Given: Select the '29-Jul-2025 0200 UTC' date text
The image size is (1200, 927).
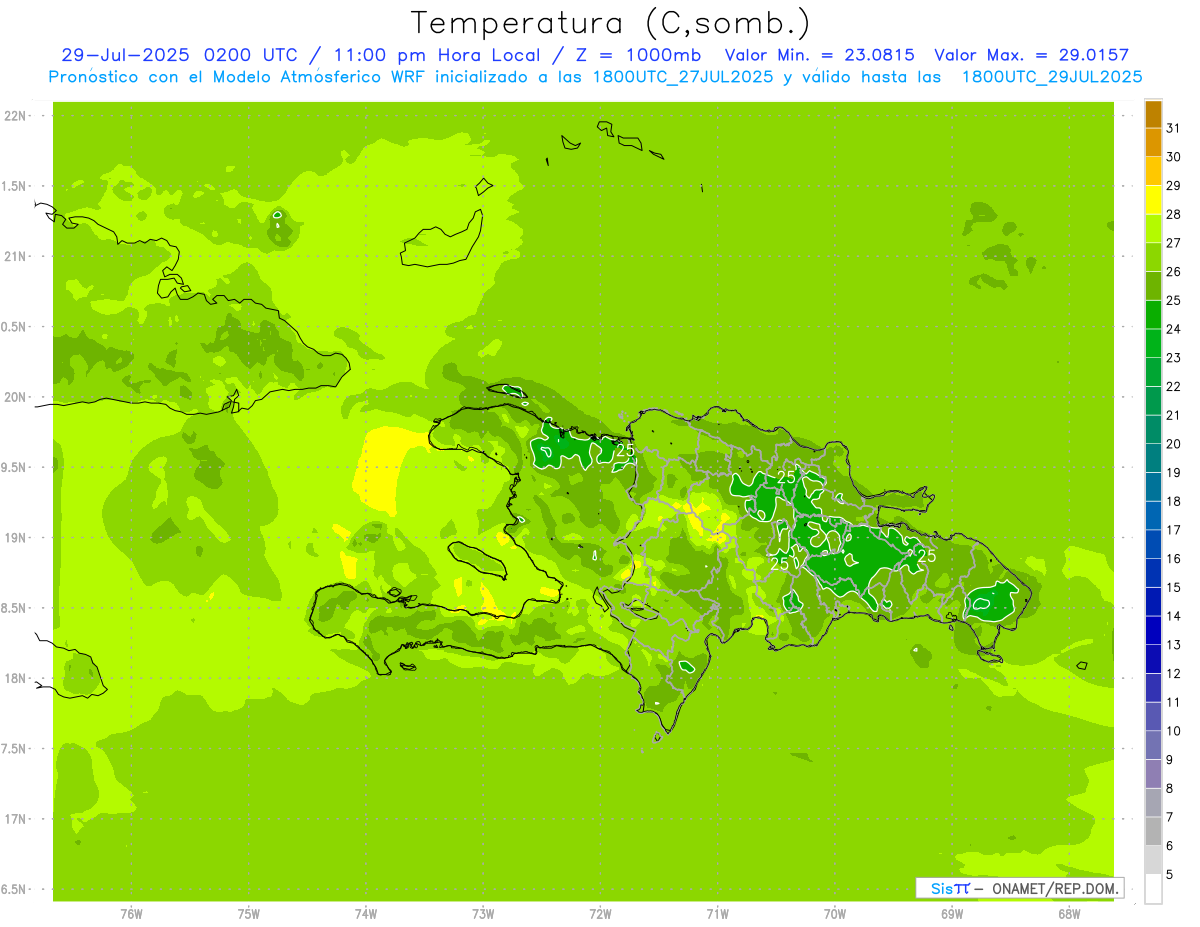Looking at the screenshot, I should point(178,55).
